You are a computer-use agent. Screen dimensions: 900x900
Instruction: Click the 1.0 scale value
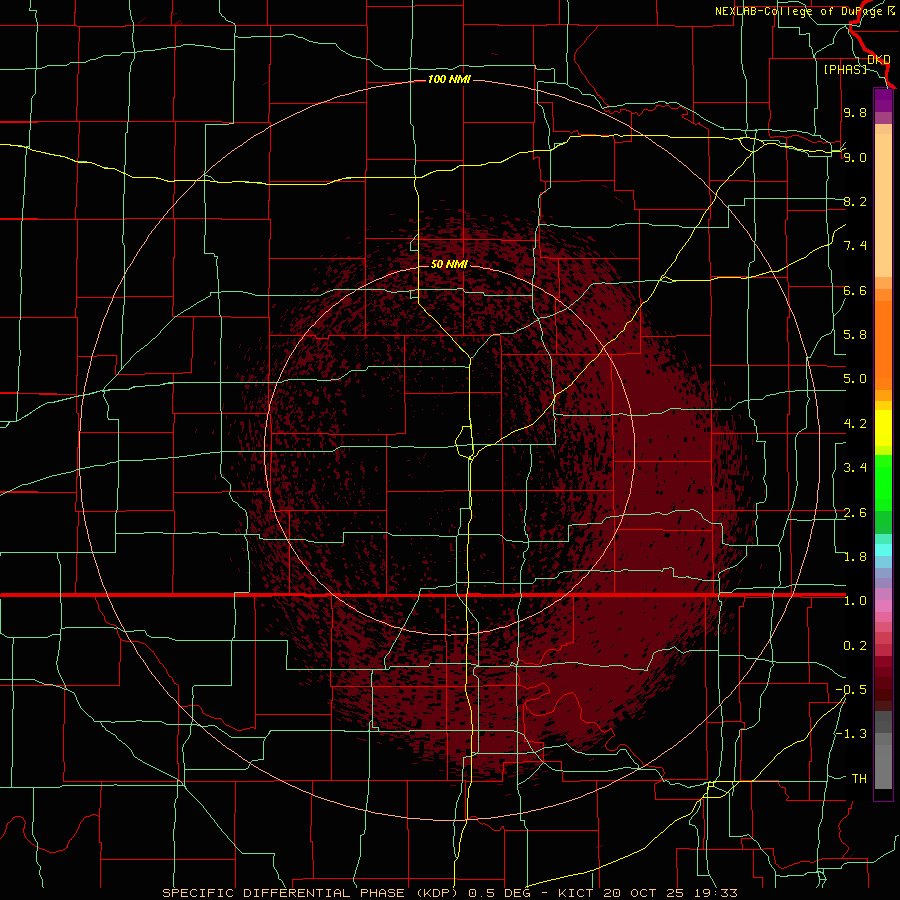[855, 601]
